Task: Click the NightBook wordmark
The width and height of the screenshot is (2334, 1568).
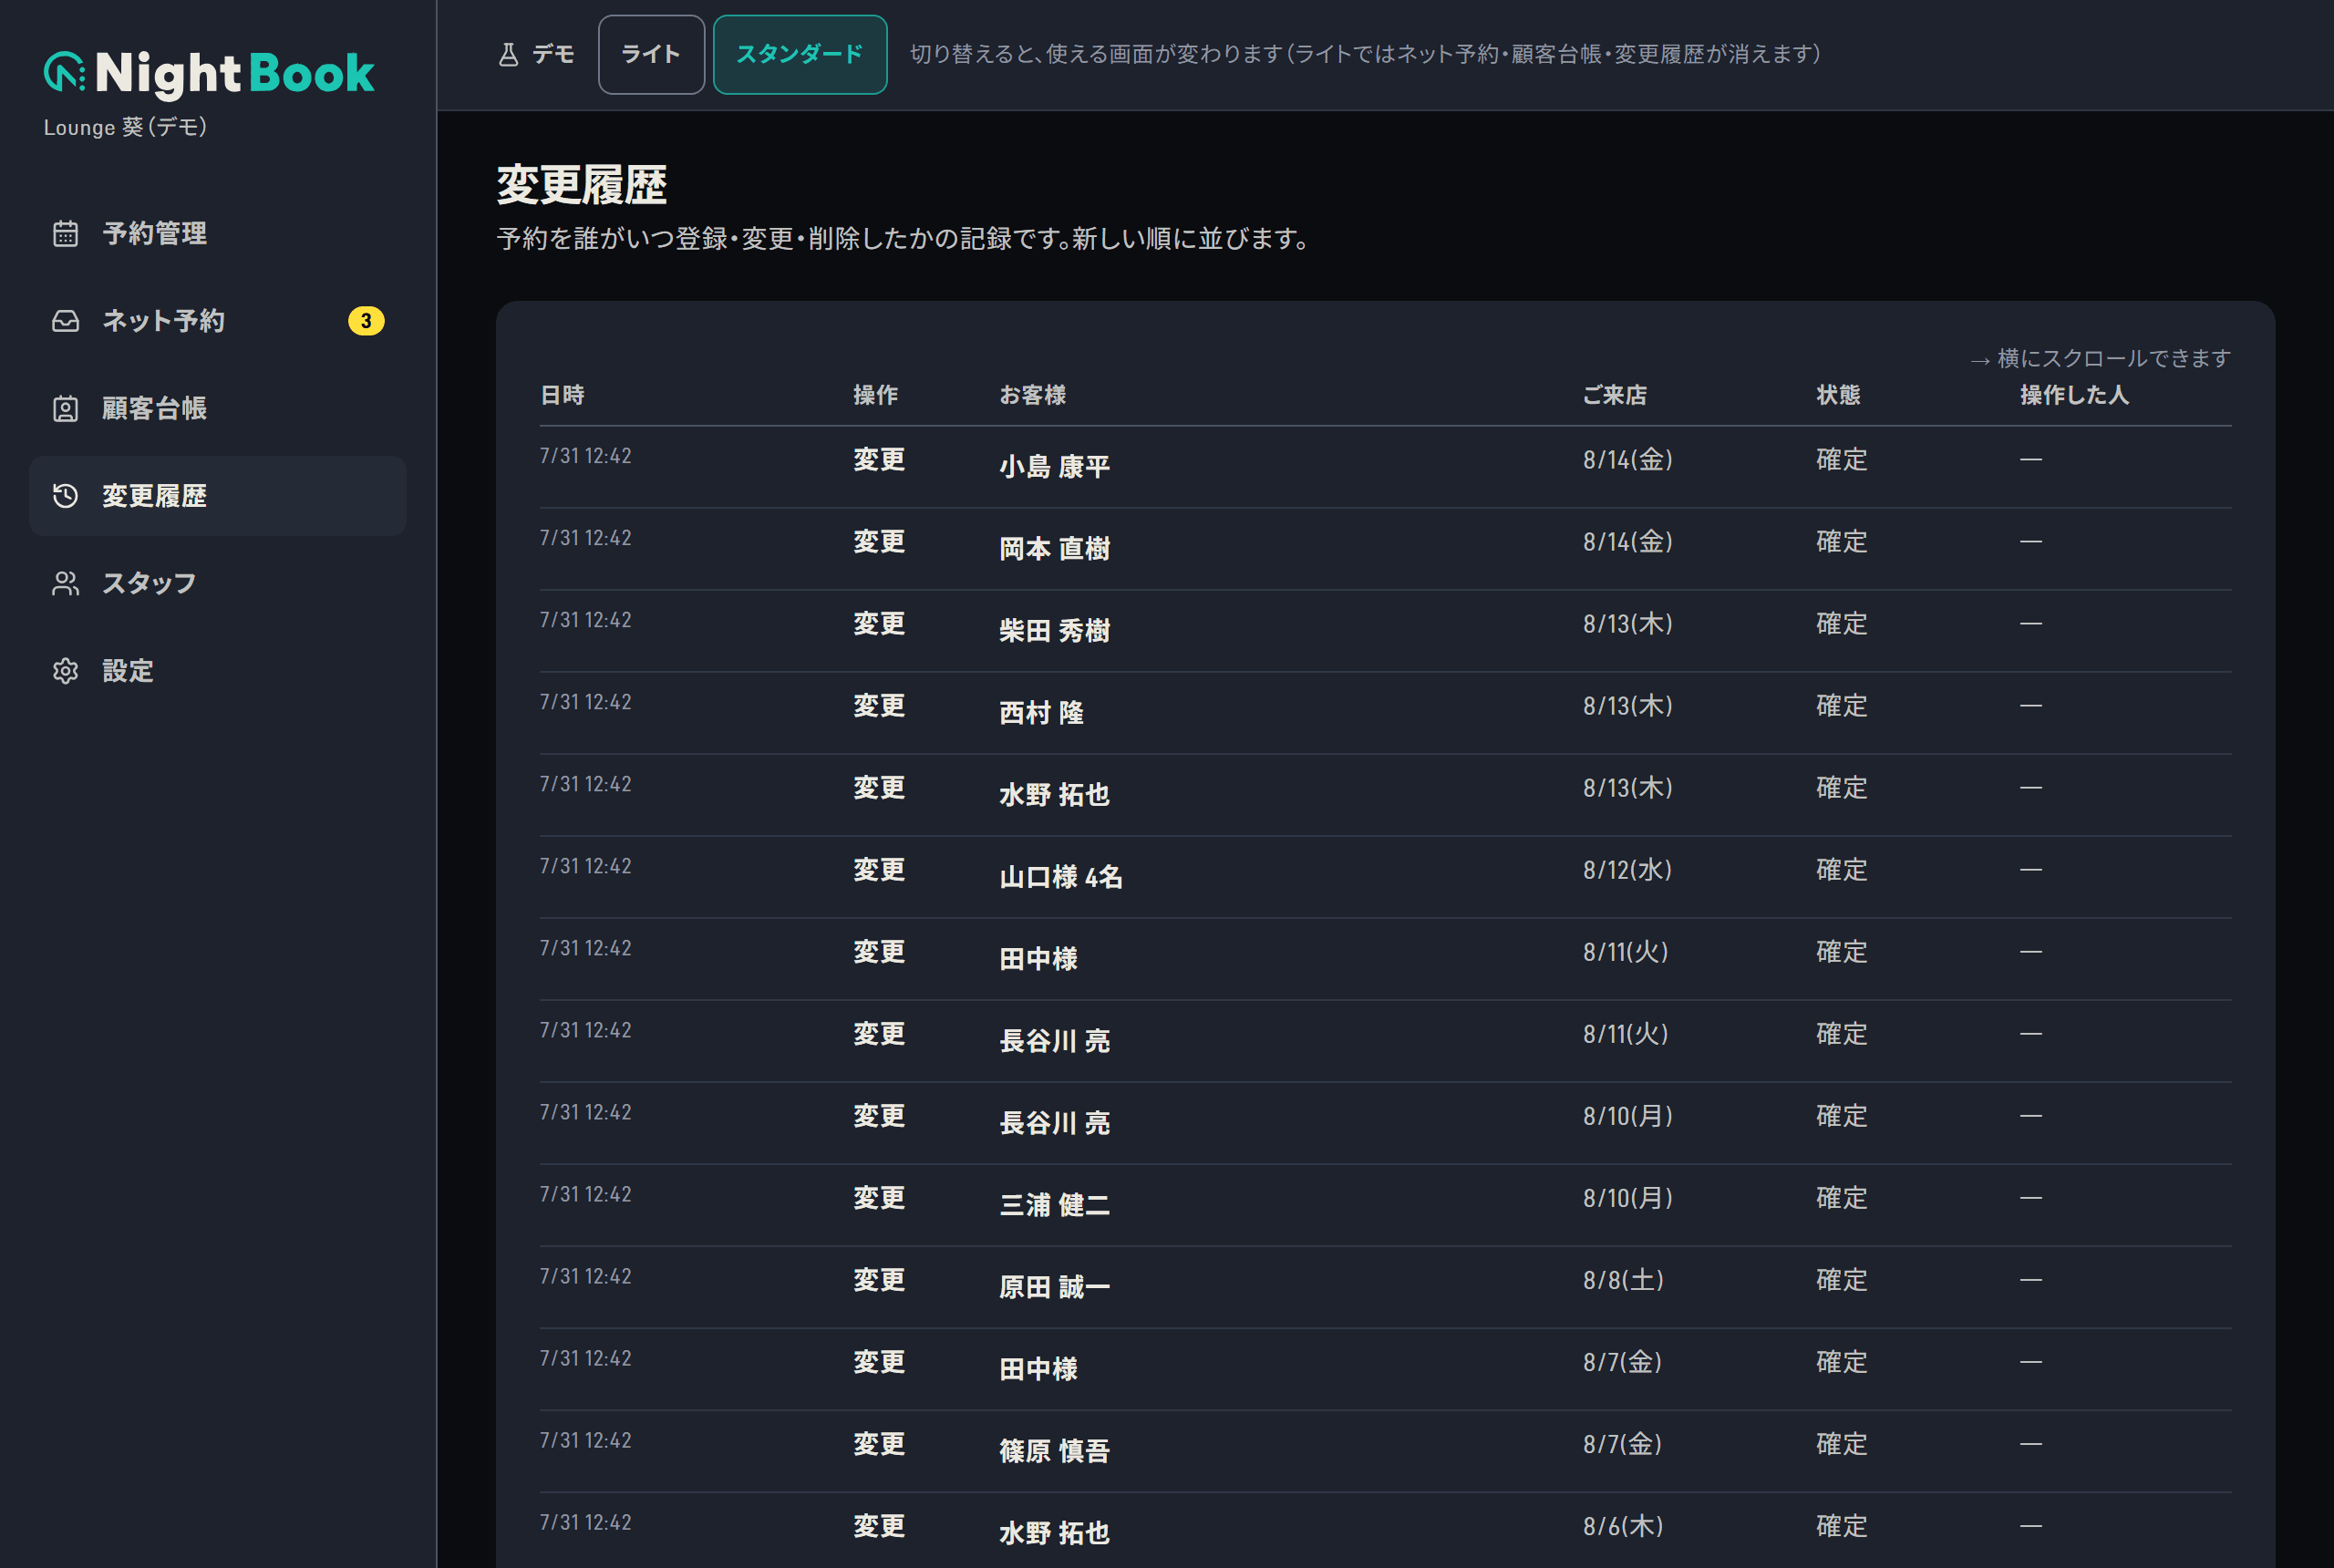Action: [235, 73]
